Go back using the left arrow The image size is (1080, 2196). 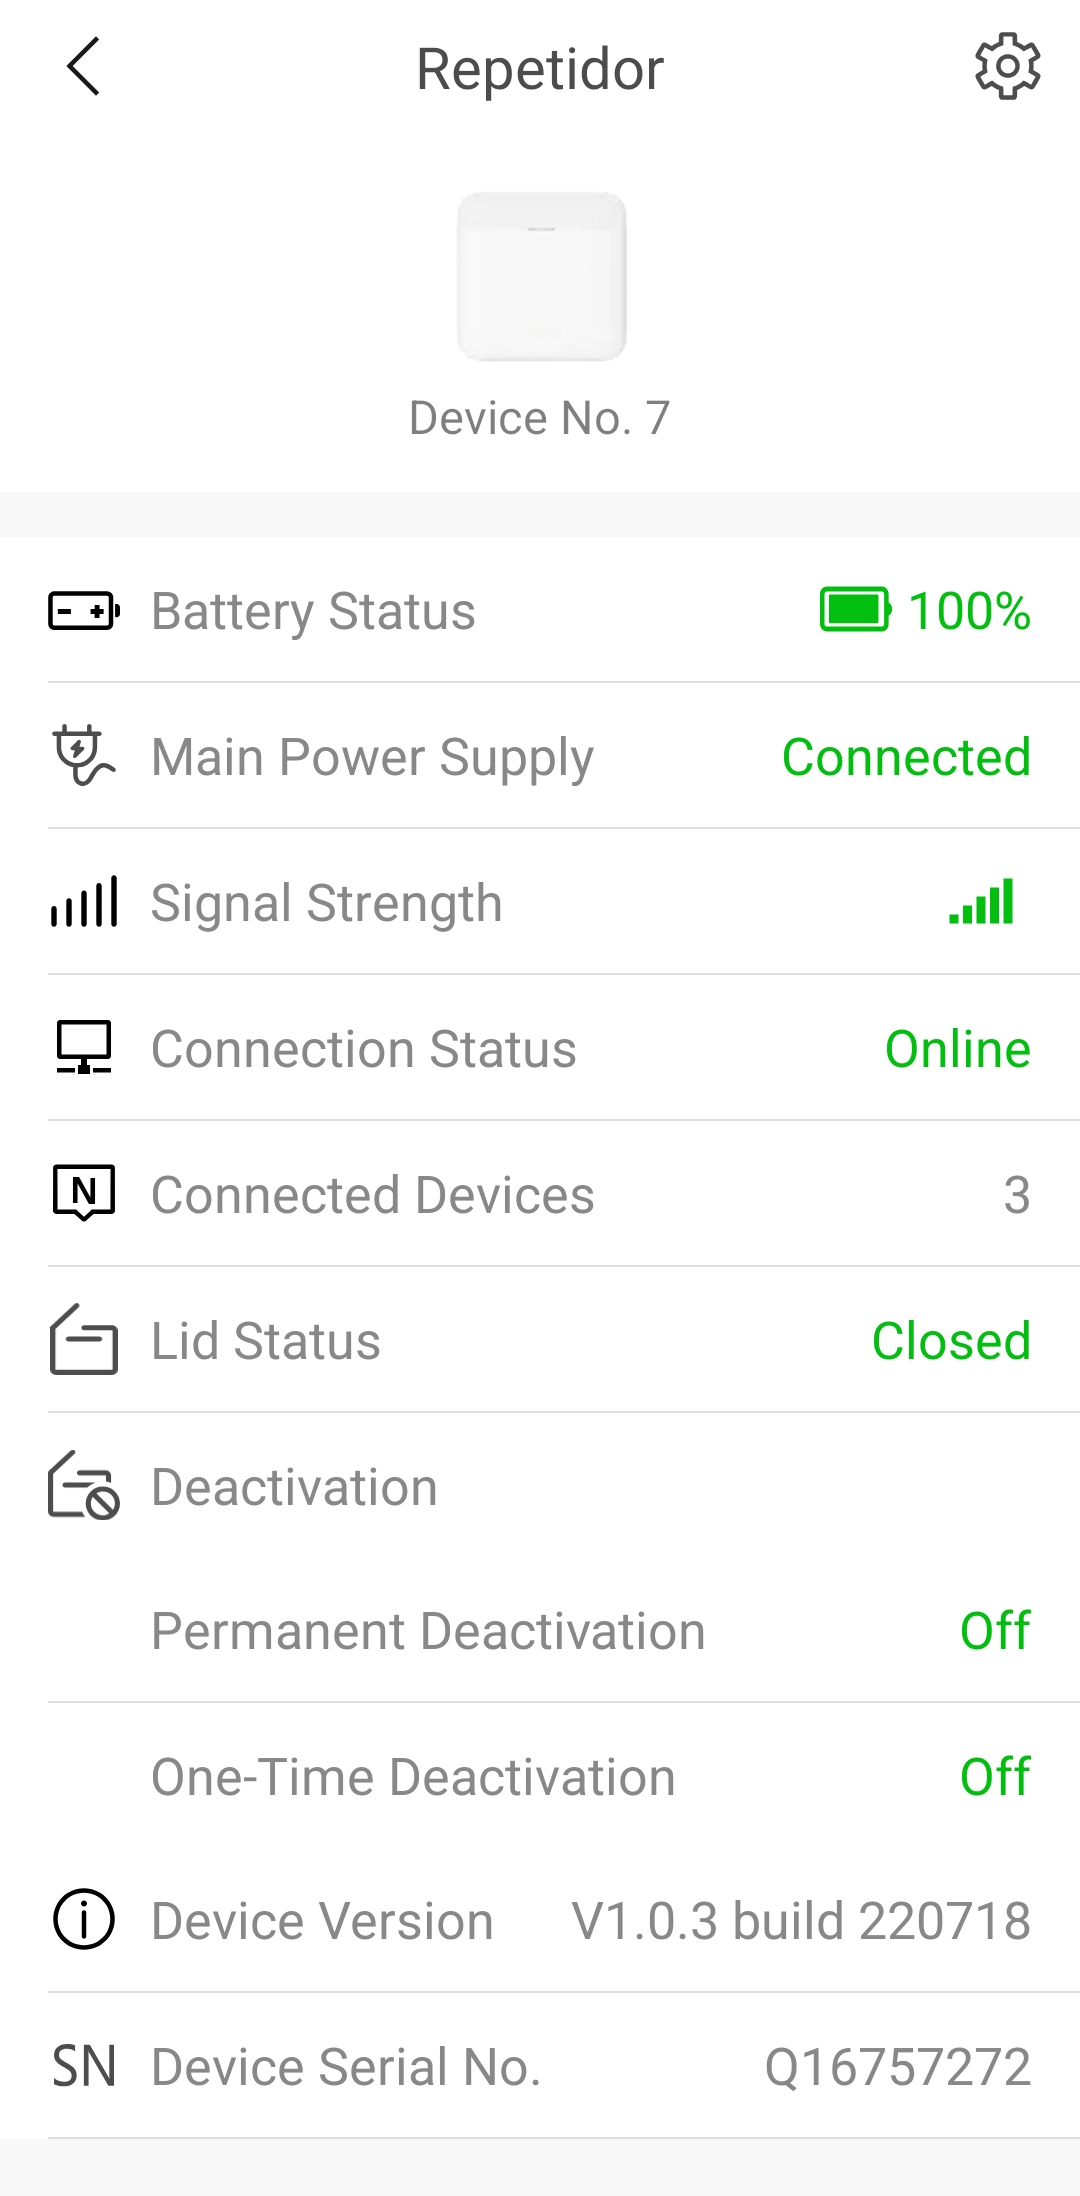84,67
